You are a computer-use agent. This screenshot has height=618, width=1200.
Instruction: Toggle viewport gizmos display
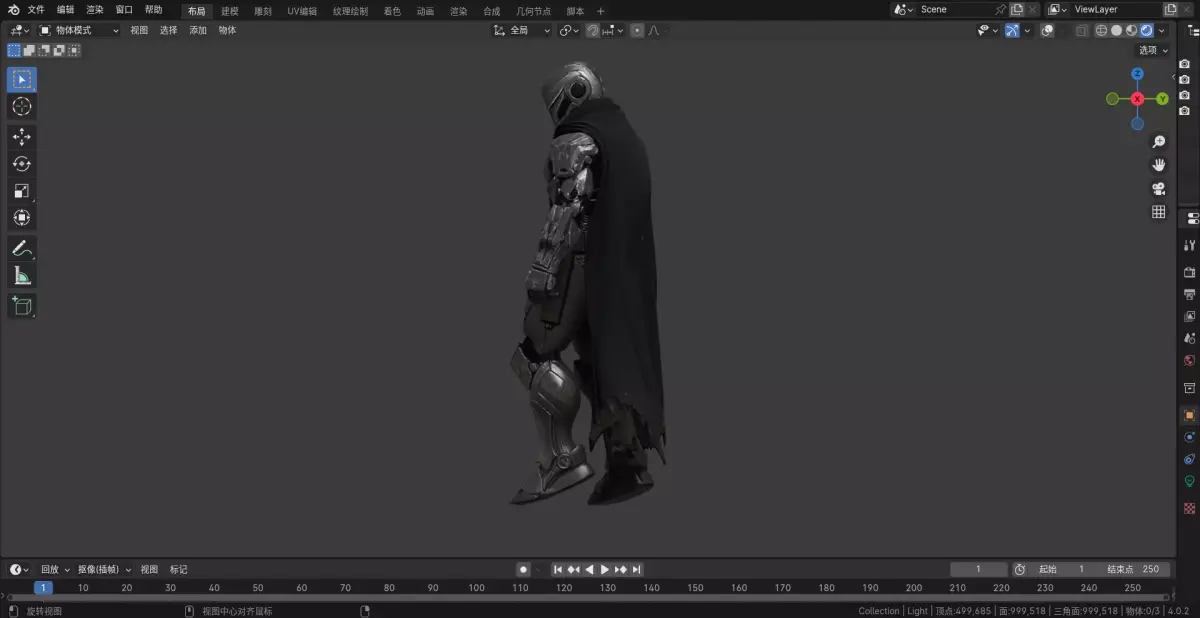[x=1013, y=30]
